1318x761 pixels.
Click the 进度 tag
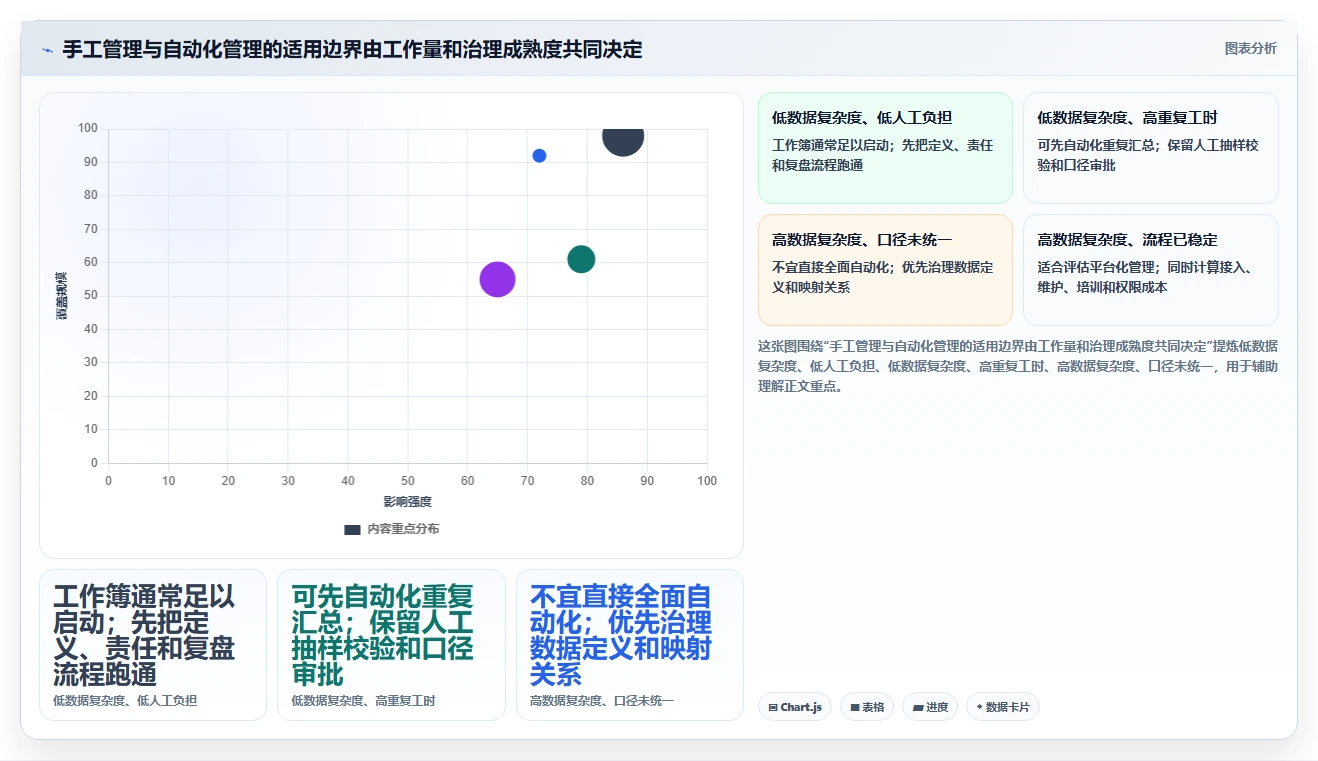click(930, 707)
